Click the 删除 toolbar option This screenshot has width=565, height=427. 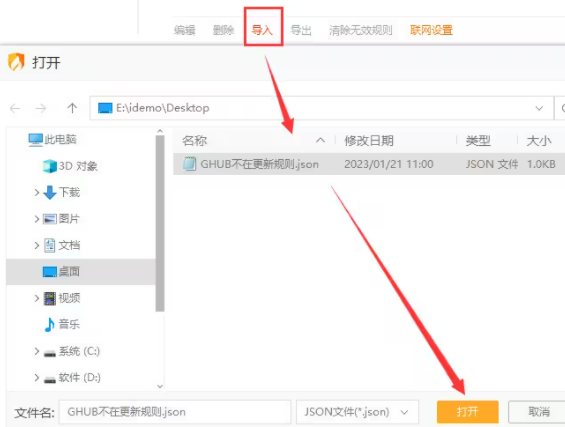[x=223, y=30]
